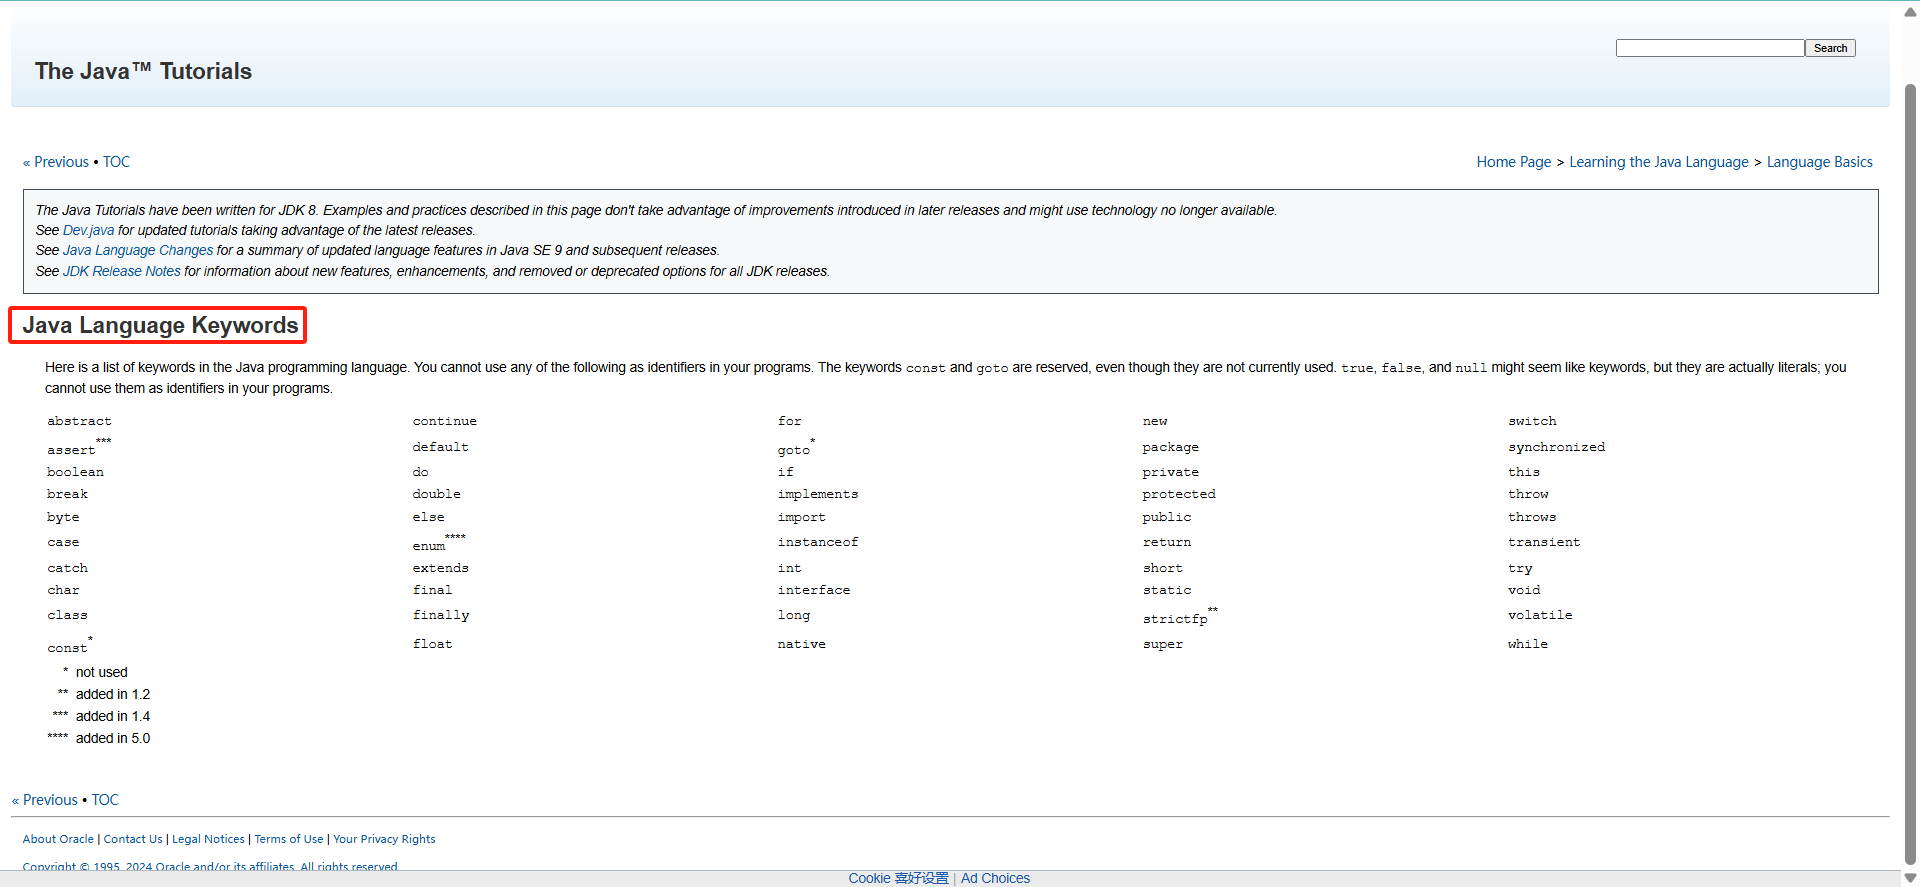Click the 'added in 1.4' footnote

coord(112,716)
